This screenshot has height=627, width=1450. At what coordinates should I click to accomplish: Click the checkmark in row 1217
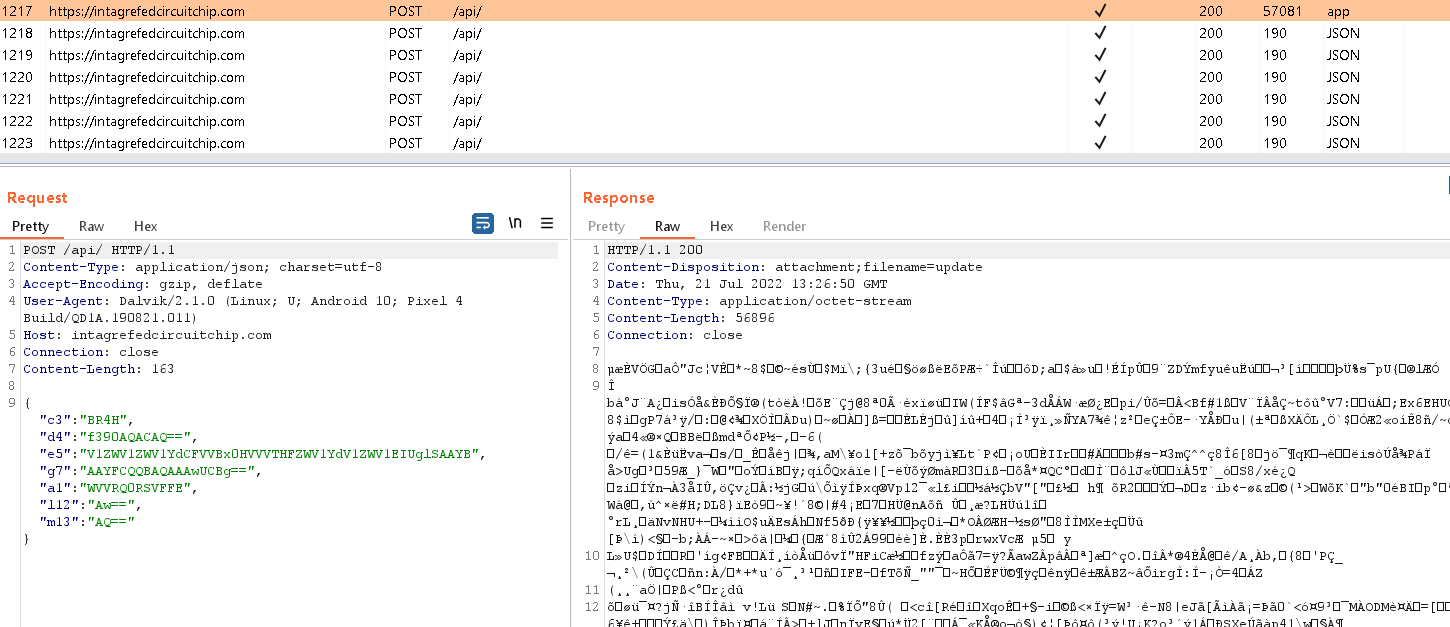point(1100,12)
